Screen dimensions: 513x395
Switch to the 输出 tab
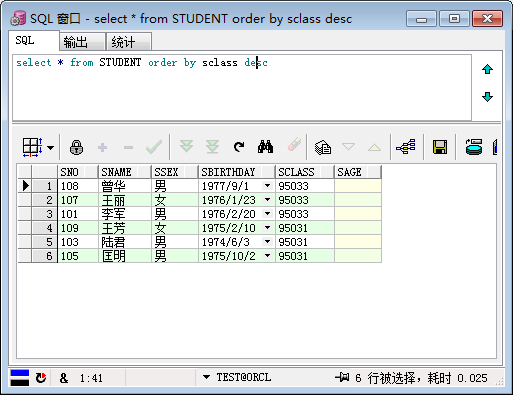82,42
